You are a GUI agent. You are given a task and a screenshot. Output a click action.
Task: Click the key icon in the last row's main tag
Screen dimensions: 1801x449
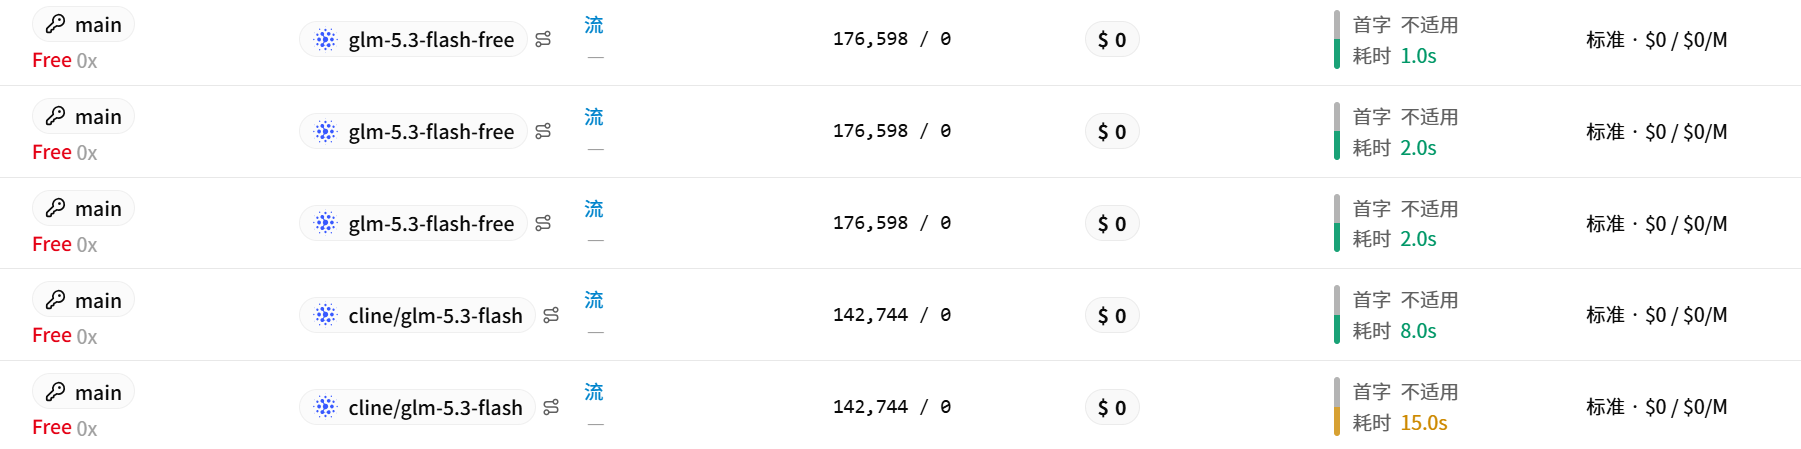[x=55, y=392]
